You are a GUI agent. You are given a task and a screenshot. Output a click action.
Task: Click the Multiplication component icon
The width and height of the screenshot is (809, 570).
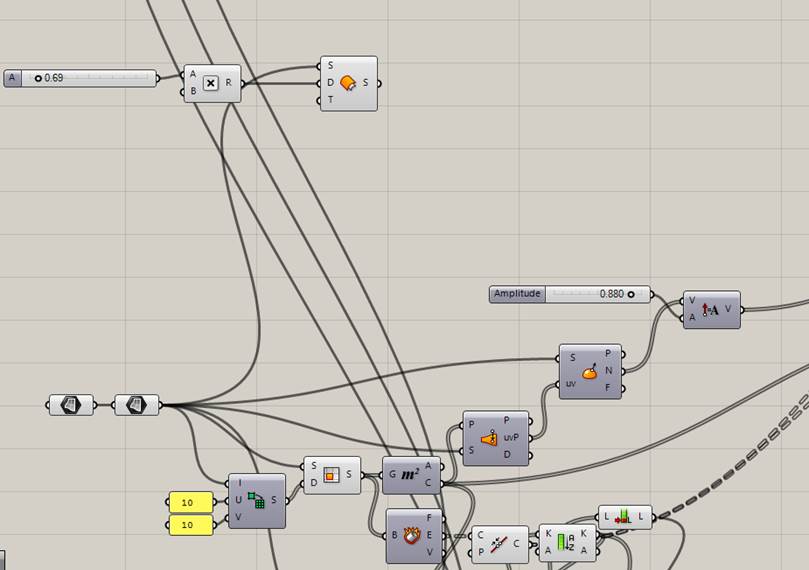click(211, 83)
